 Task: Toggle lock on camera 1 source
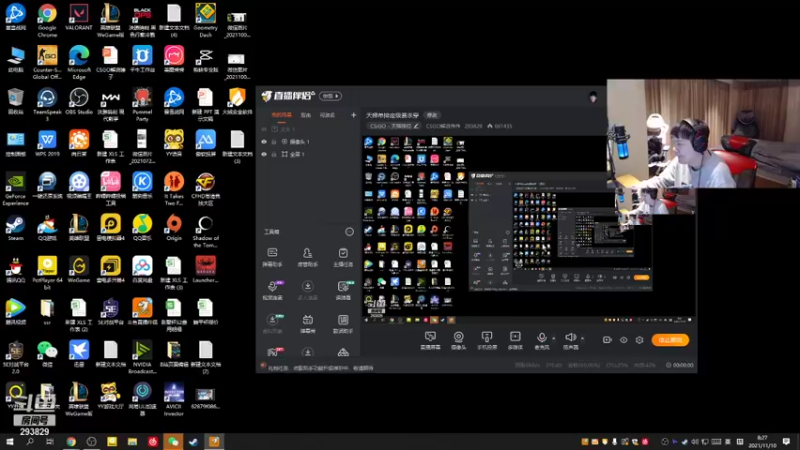[x=273, y=142]
